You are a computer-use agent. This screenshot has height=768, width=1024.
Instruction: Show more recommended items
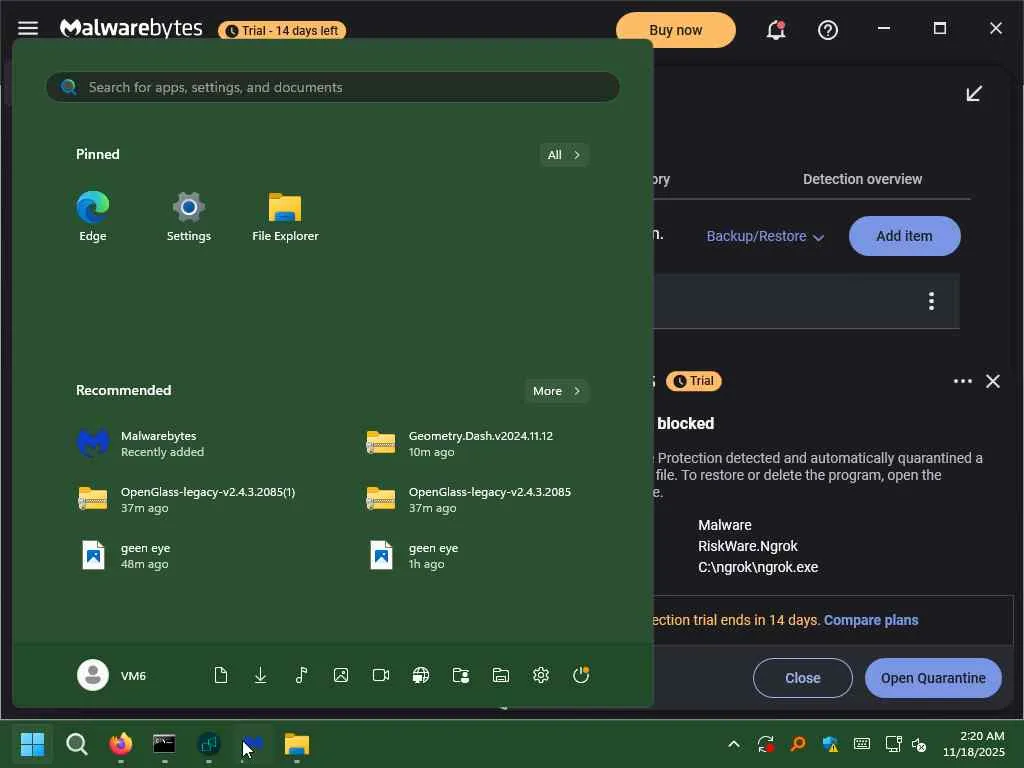(x=556, y=391)
